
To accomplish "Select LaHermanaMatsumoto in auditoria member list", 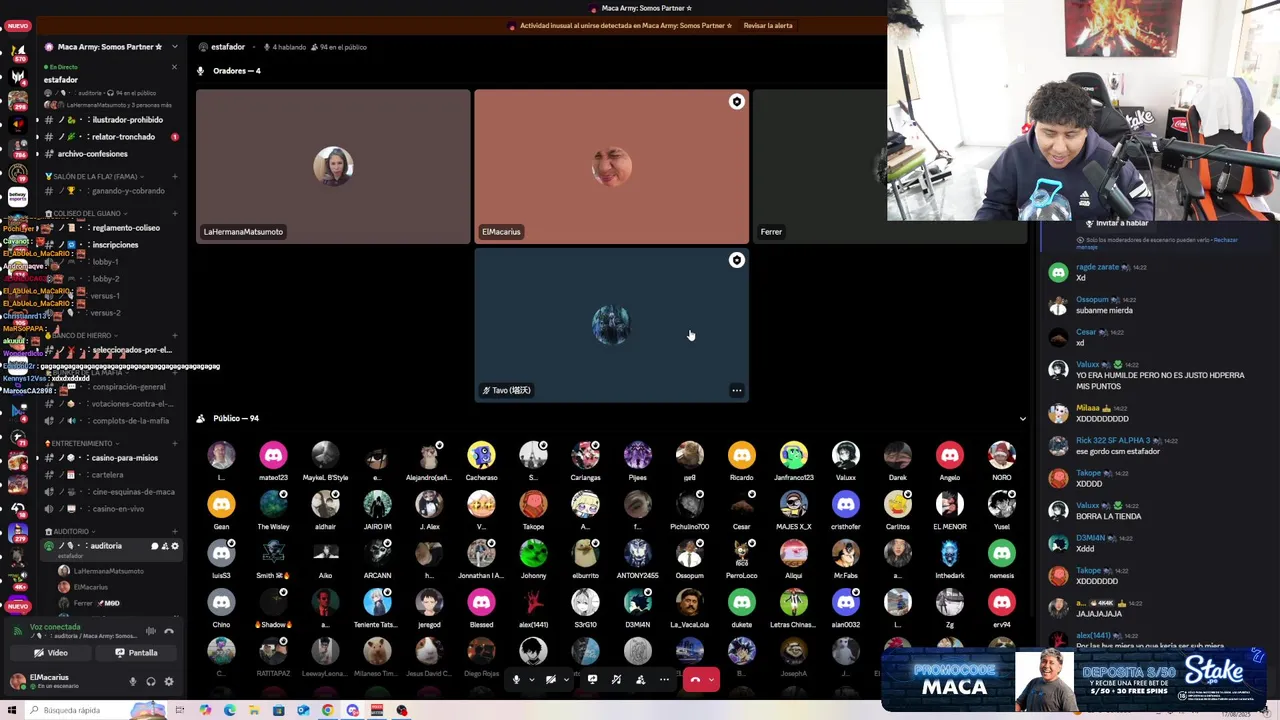I will pyautogui.click(x=108, y=571).
